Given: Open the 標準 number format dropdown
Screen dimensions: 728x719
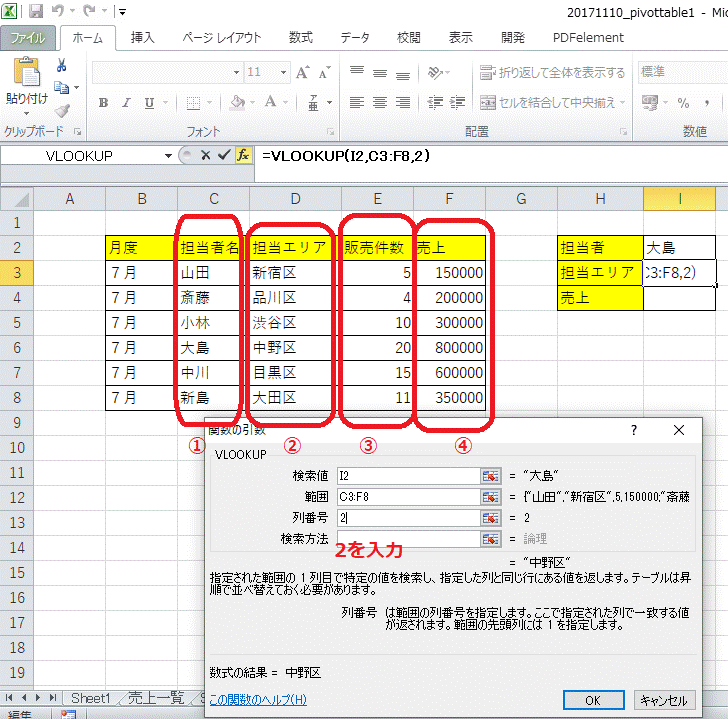Looking at the screenshot, I should (723, 72).
